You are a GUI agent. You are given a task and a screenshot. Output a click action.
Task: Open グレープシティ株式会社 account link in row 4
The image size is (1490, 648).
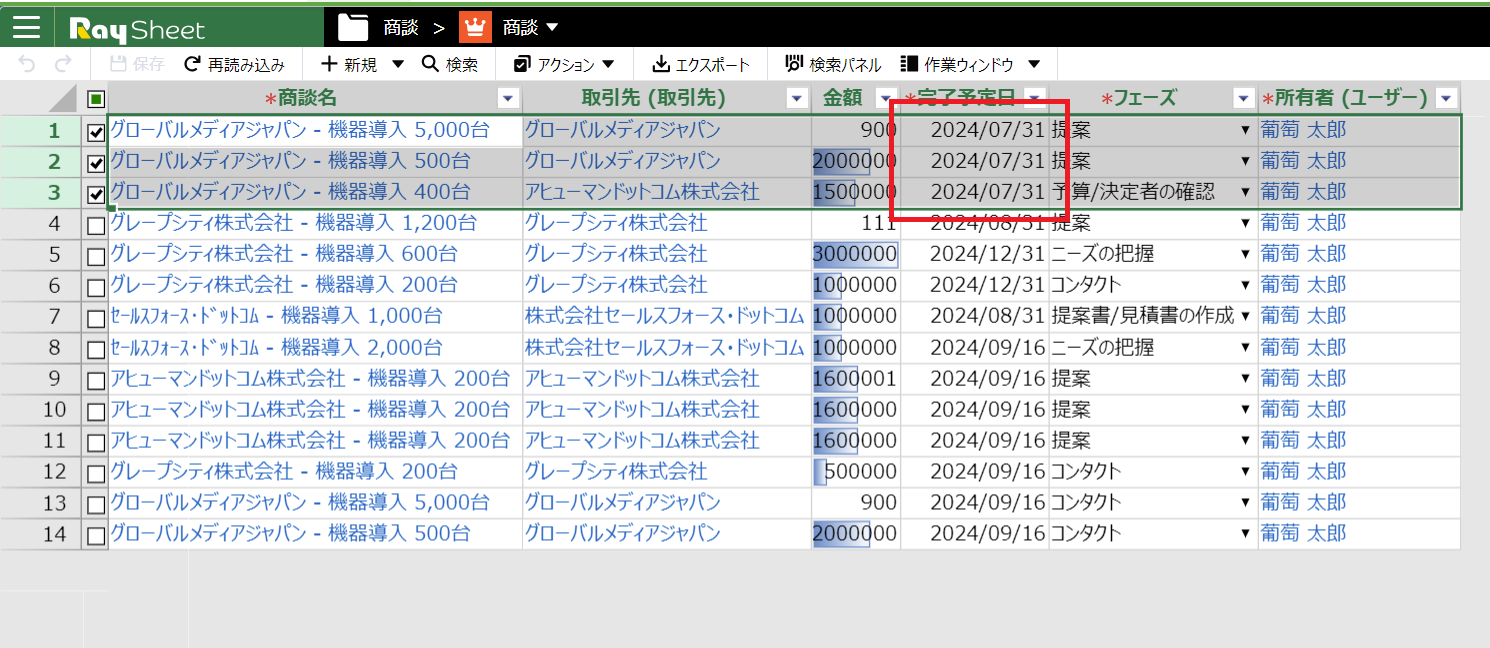pyautogui.click(x=616, y=223)
